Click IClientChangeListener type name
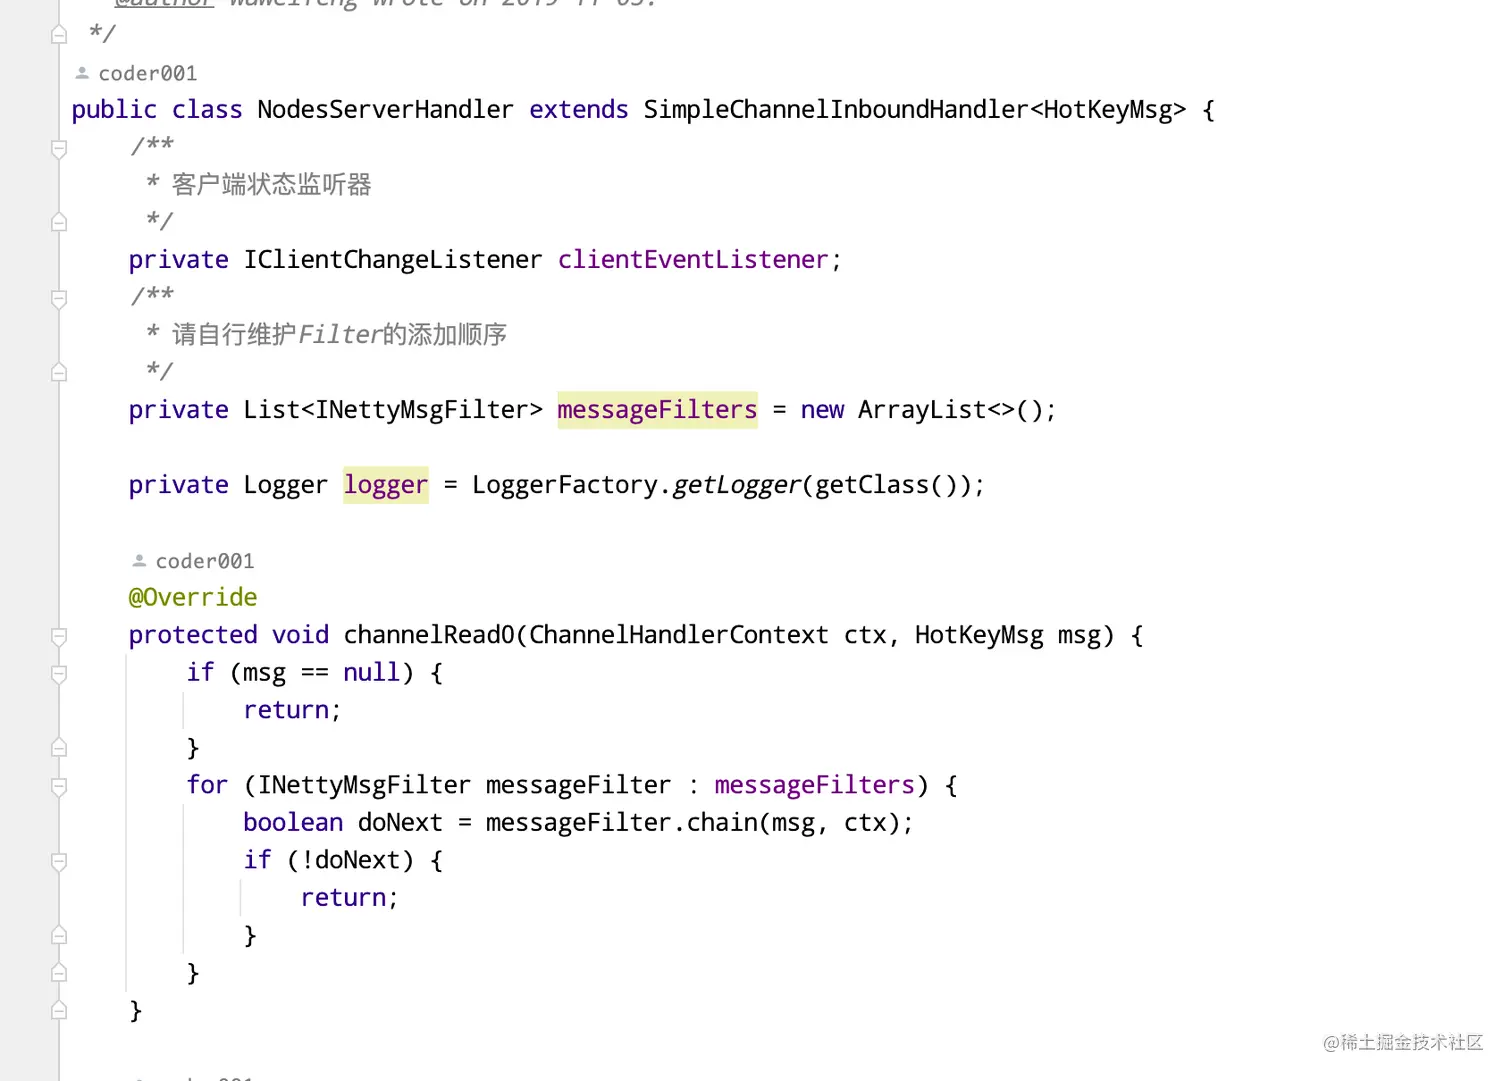Screen dimensions: 1512x1081 point(392,259)
